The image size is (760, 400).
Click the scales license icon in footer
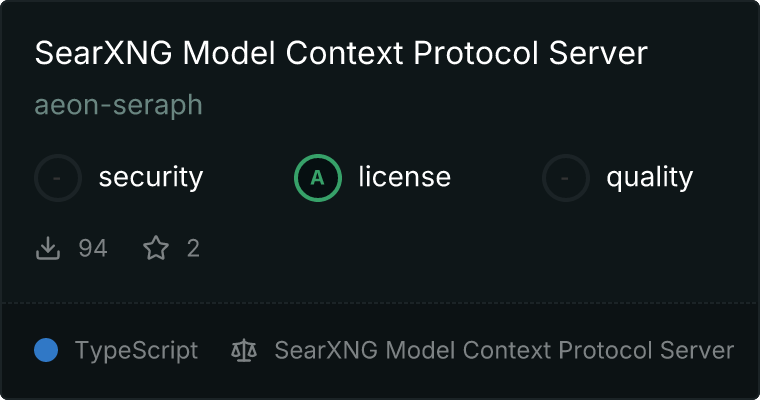click(244, 351)
